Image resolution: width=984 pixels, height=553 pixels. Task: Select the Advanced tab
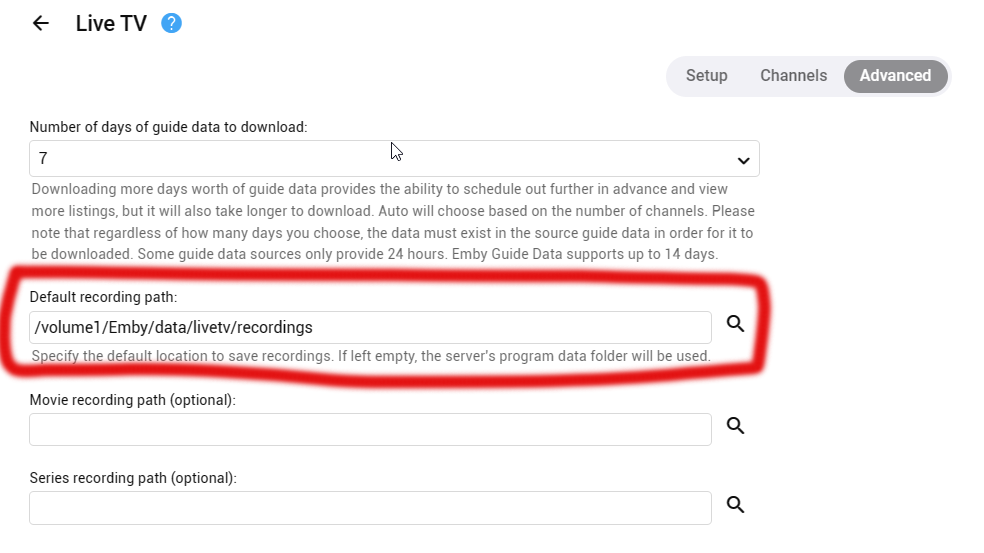point(895,76)
